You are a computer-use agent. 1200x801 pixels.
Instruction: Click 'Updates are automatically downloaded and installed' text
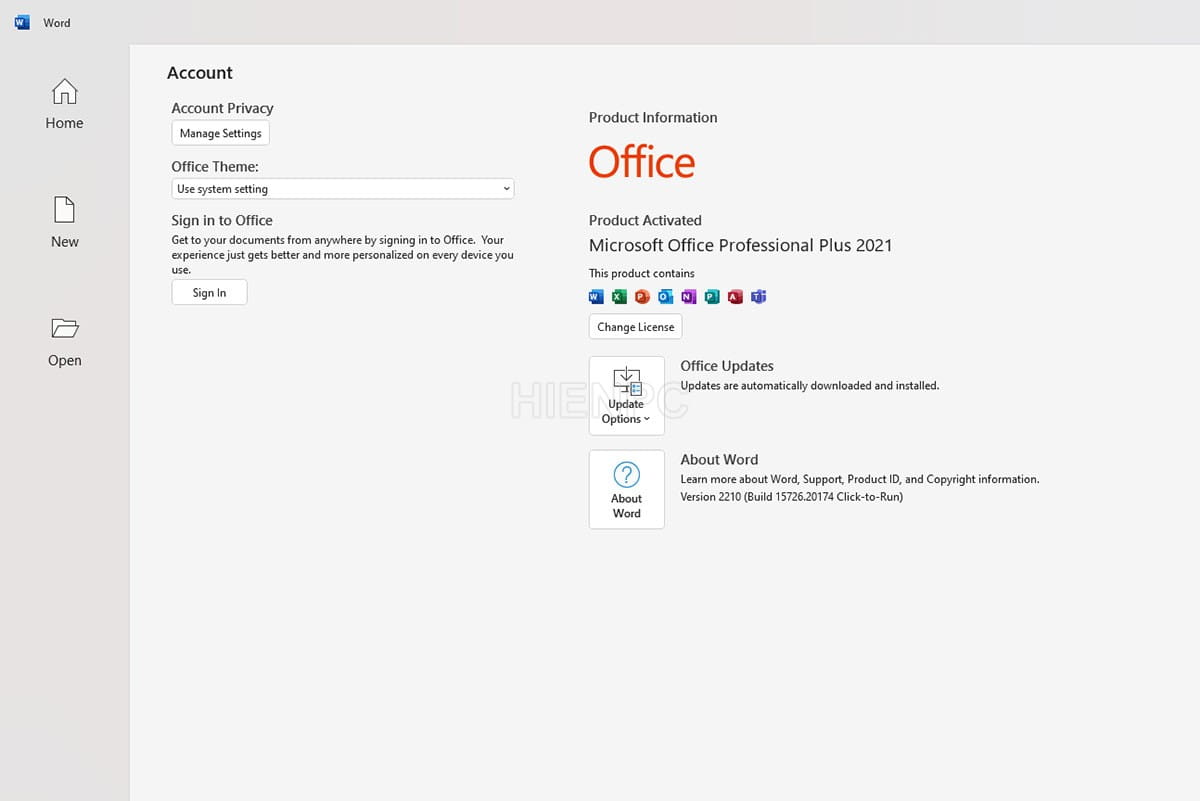click(x=810, y=385)
